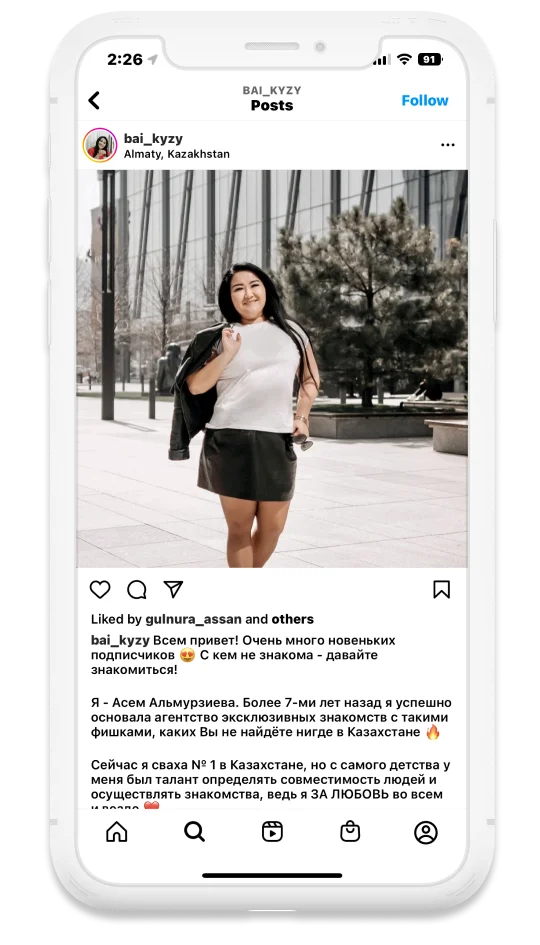Tap bai_kyzy username in caption
Viewport: 540px width, 945px height.
pos(120,641)
